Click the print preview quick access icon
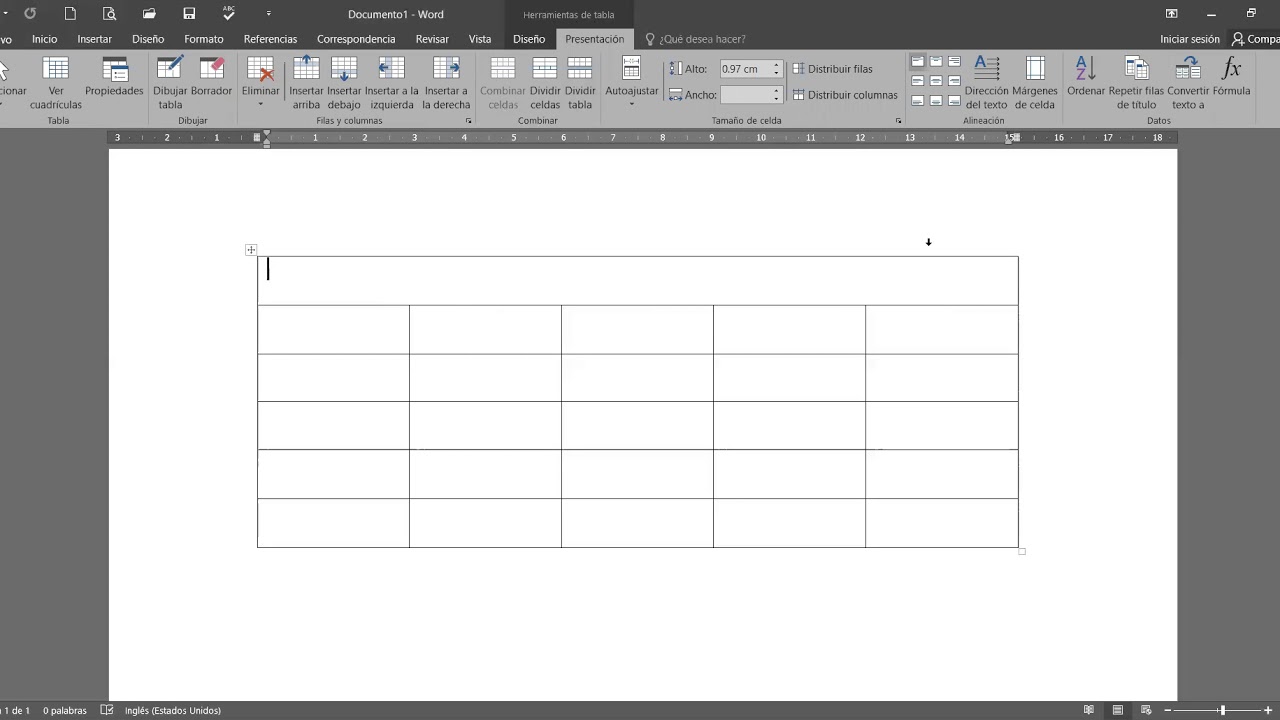This screenshot has width=1280, height=720. [109, 14]
